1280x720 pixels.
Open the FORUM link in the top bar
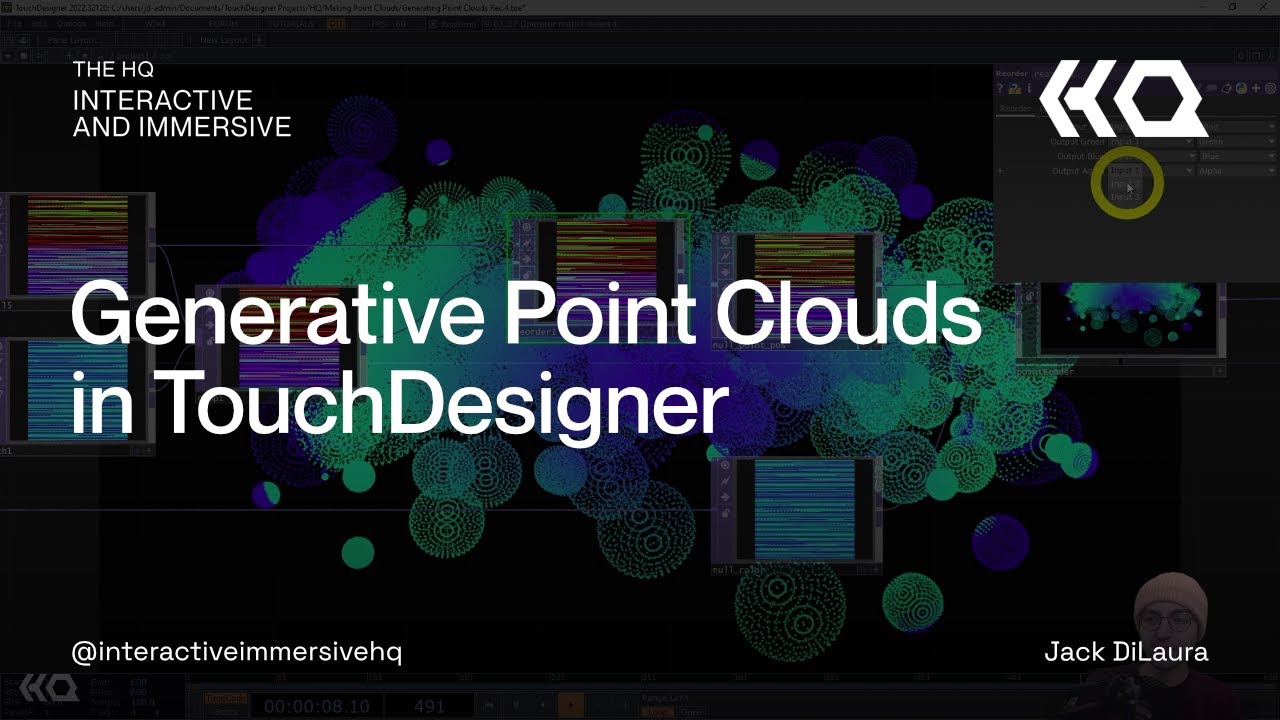click(223, 23)
